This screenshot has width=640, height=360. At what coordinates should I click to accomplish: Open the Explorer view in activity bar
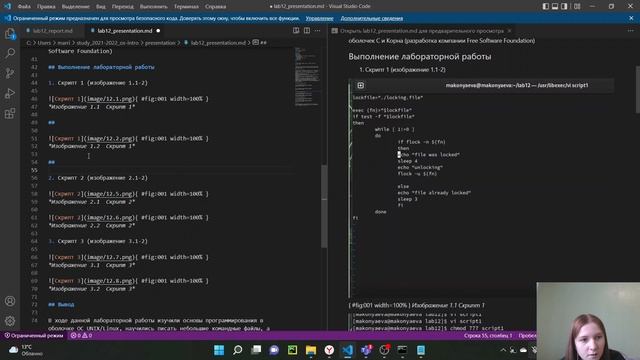[10, 34]
